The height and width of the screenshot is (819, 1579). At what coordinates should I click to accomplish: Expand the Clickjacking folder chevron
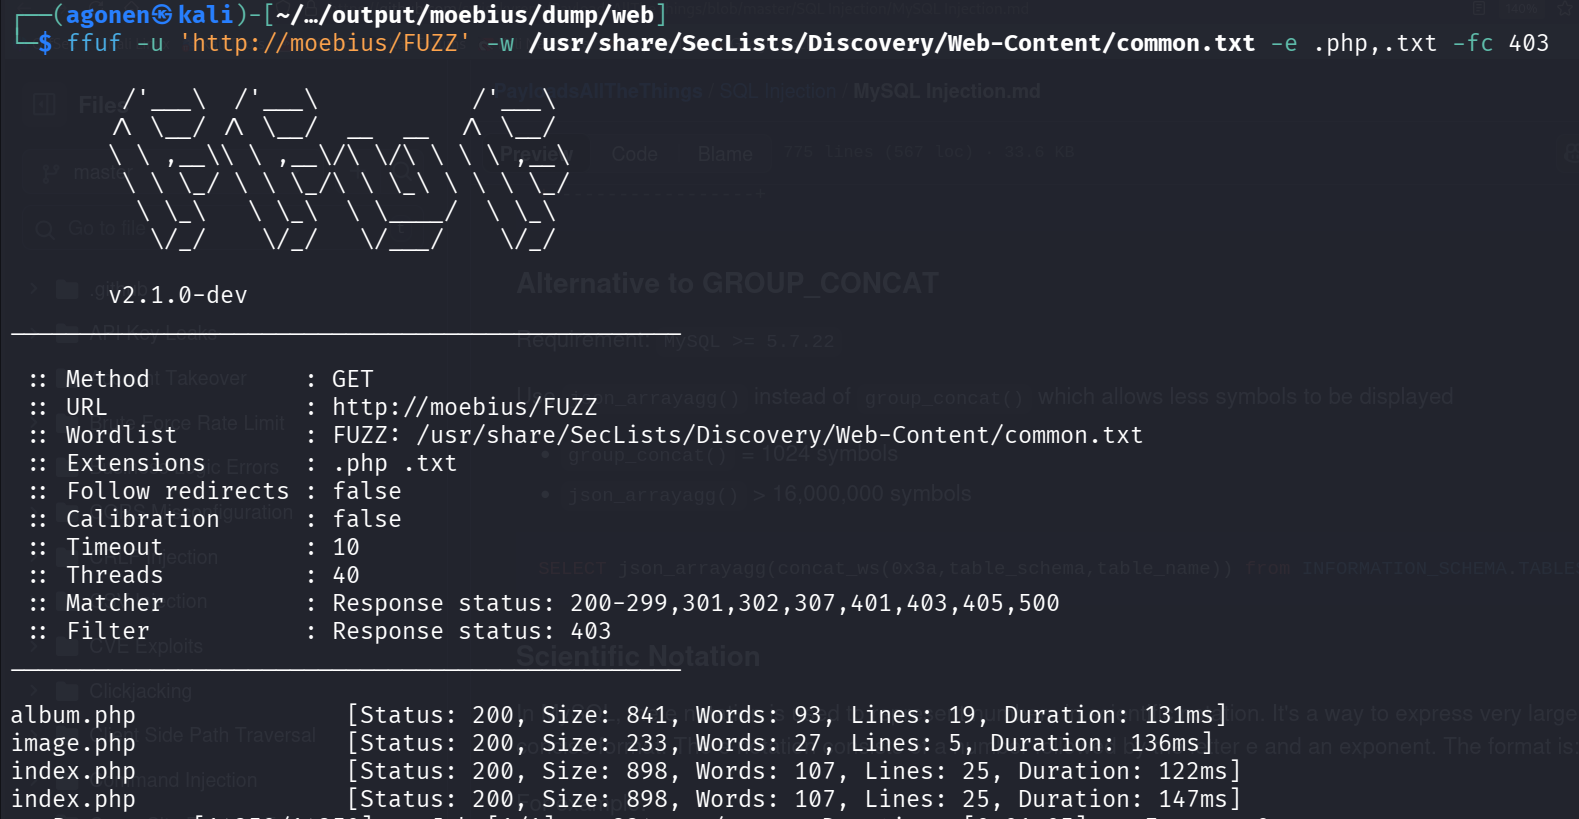tap(35, 690)
